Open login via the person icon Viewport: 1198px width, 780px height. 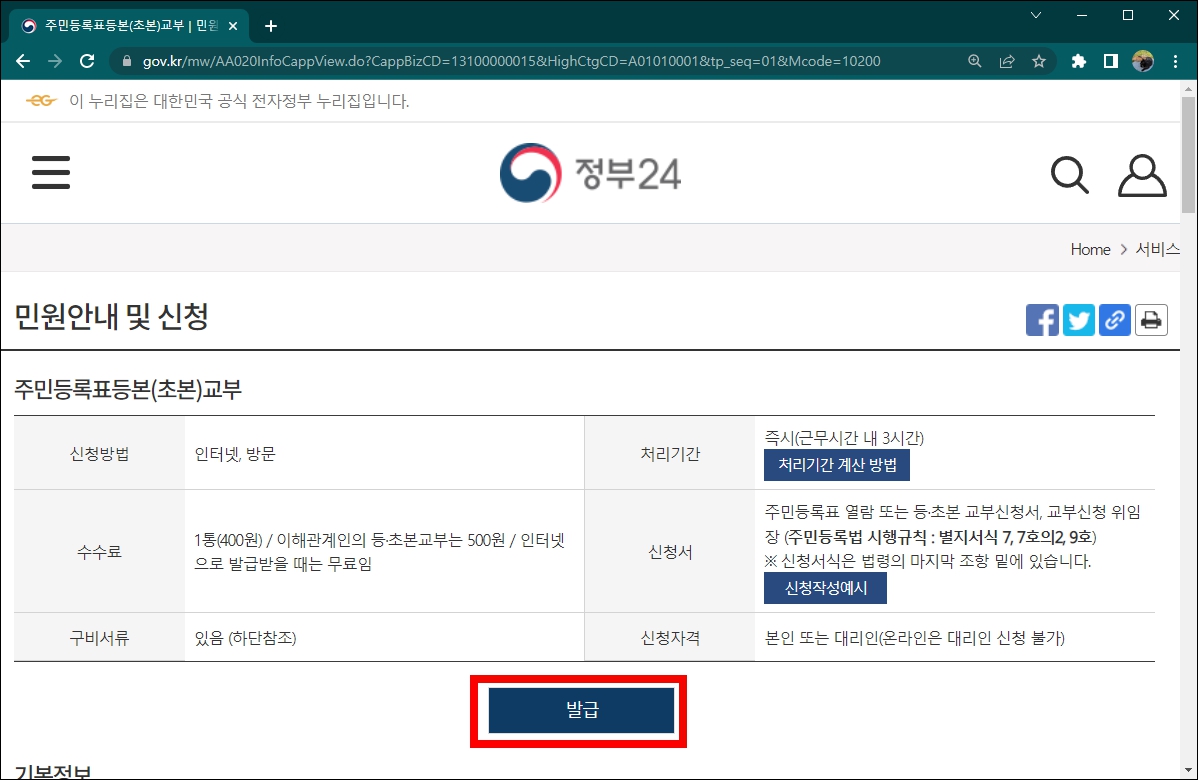pos(1142,174)
